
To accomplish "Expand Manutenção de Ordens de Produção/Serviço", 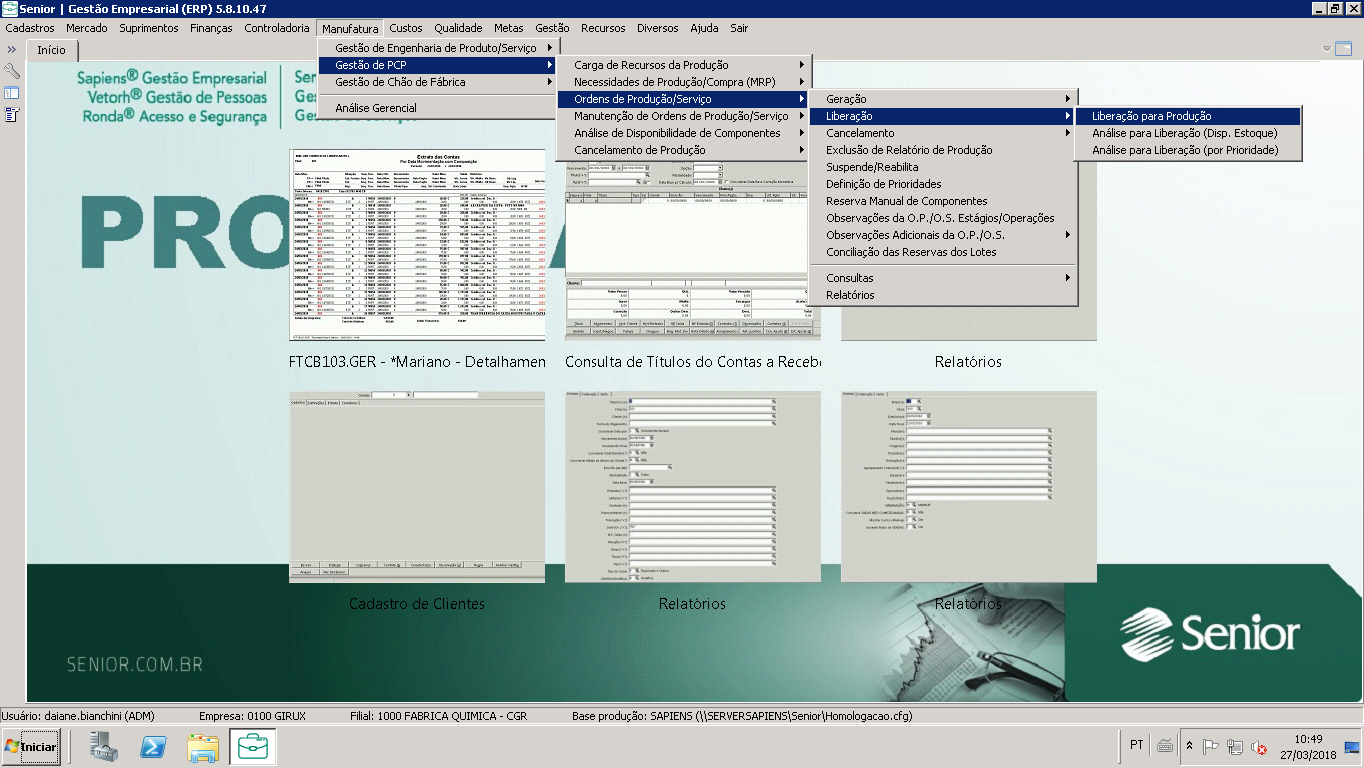I will pyautogui.click(x=683, y=116).
